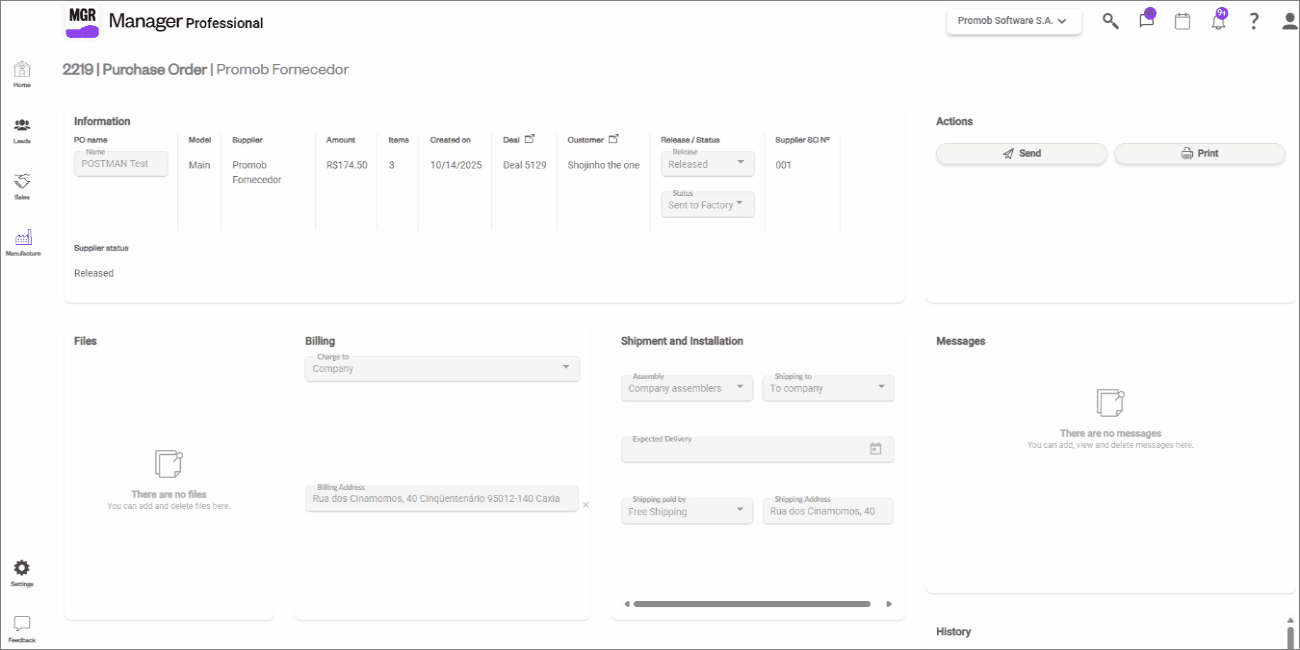Go to Home in sidebar
This screenshot has height=650, width=1300.
pyautogui.click(x=22, y=74)
